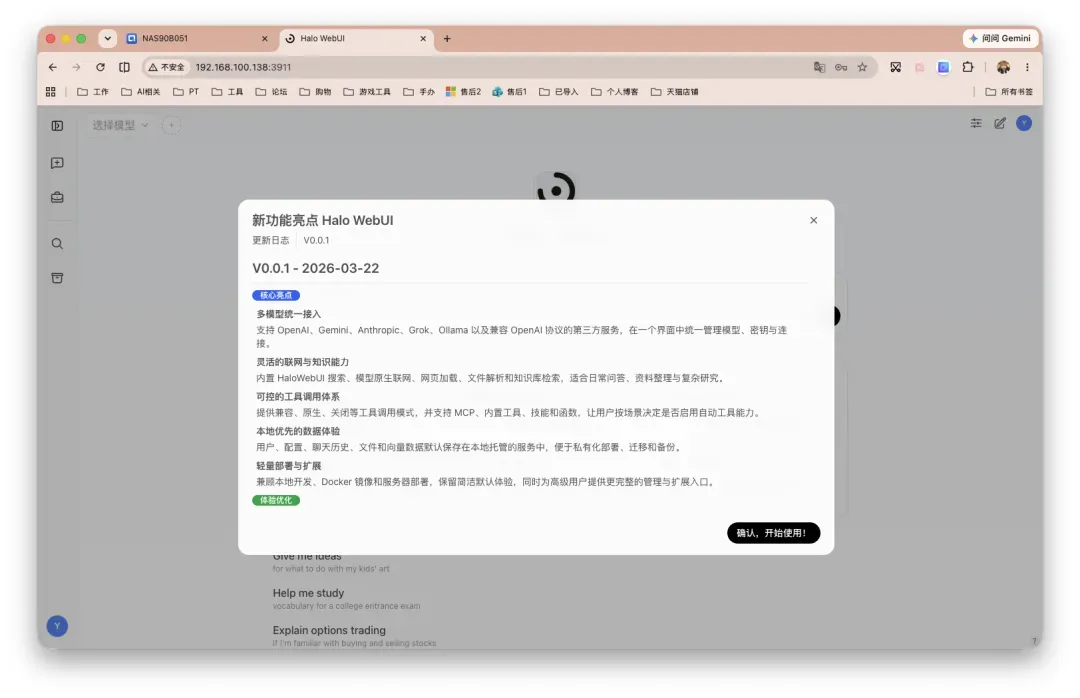This screenshot has height=698, width=1080.
Task: Click the user avatar at sidebar bottom
Action: (57, 626)
